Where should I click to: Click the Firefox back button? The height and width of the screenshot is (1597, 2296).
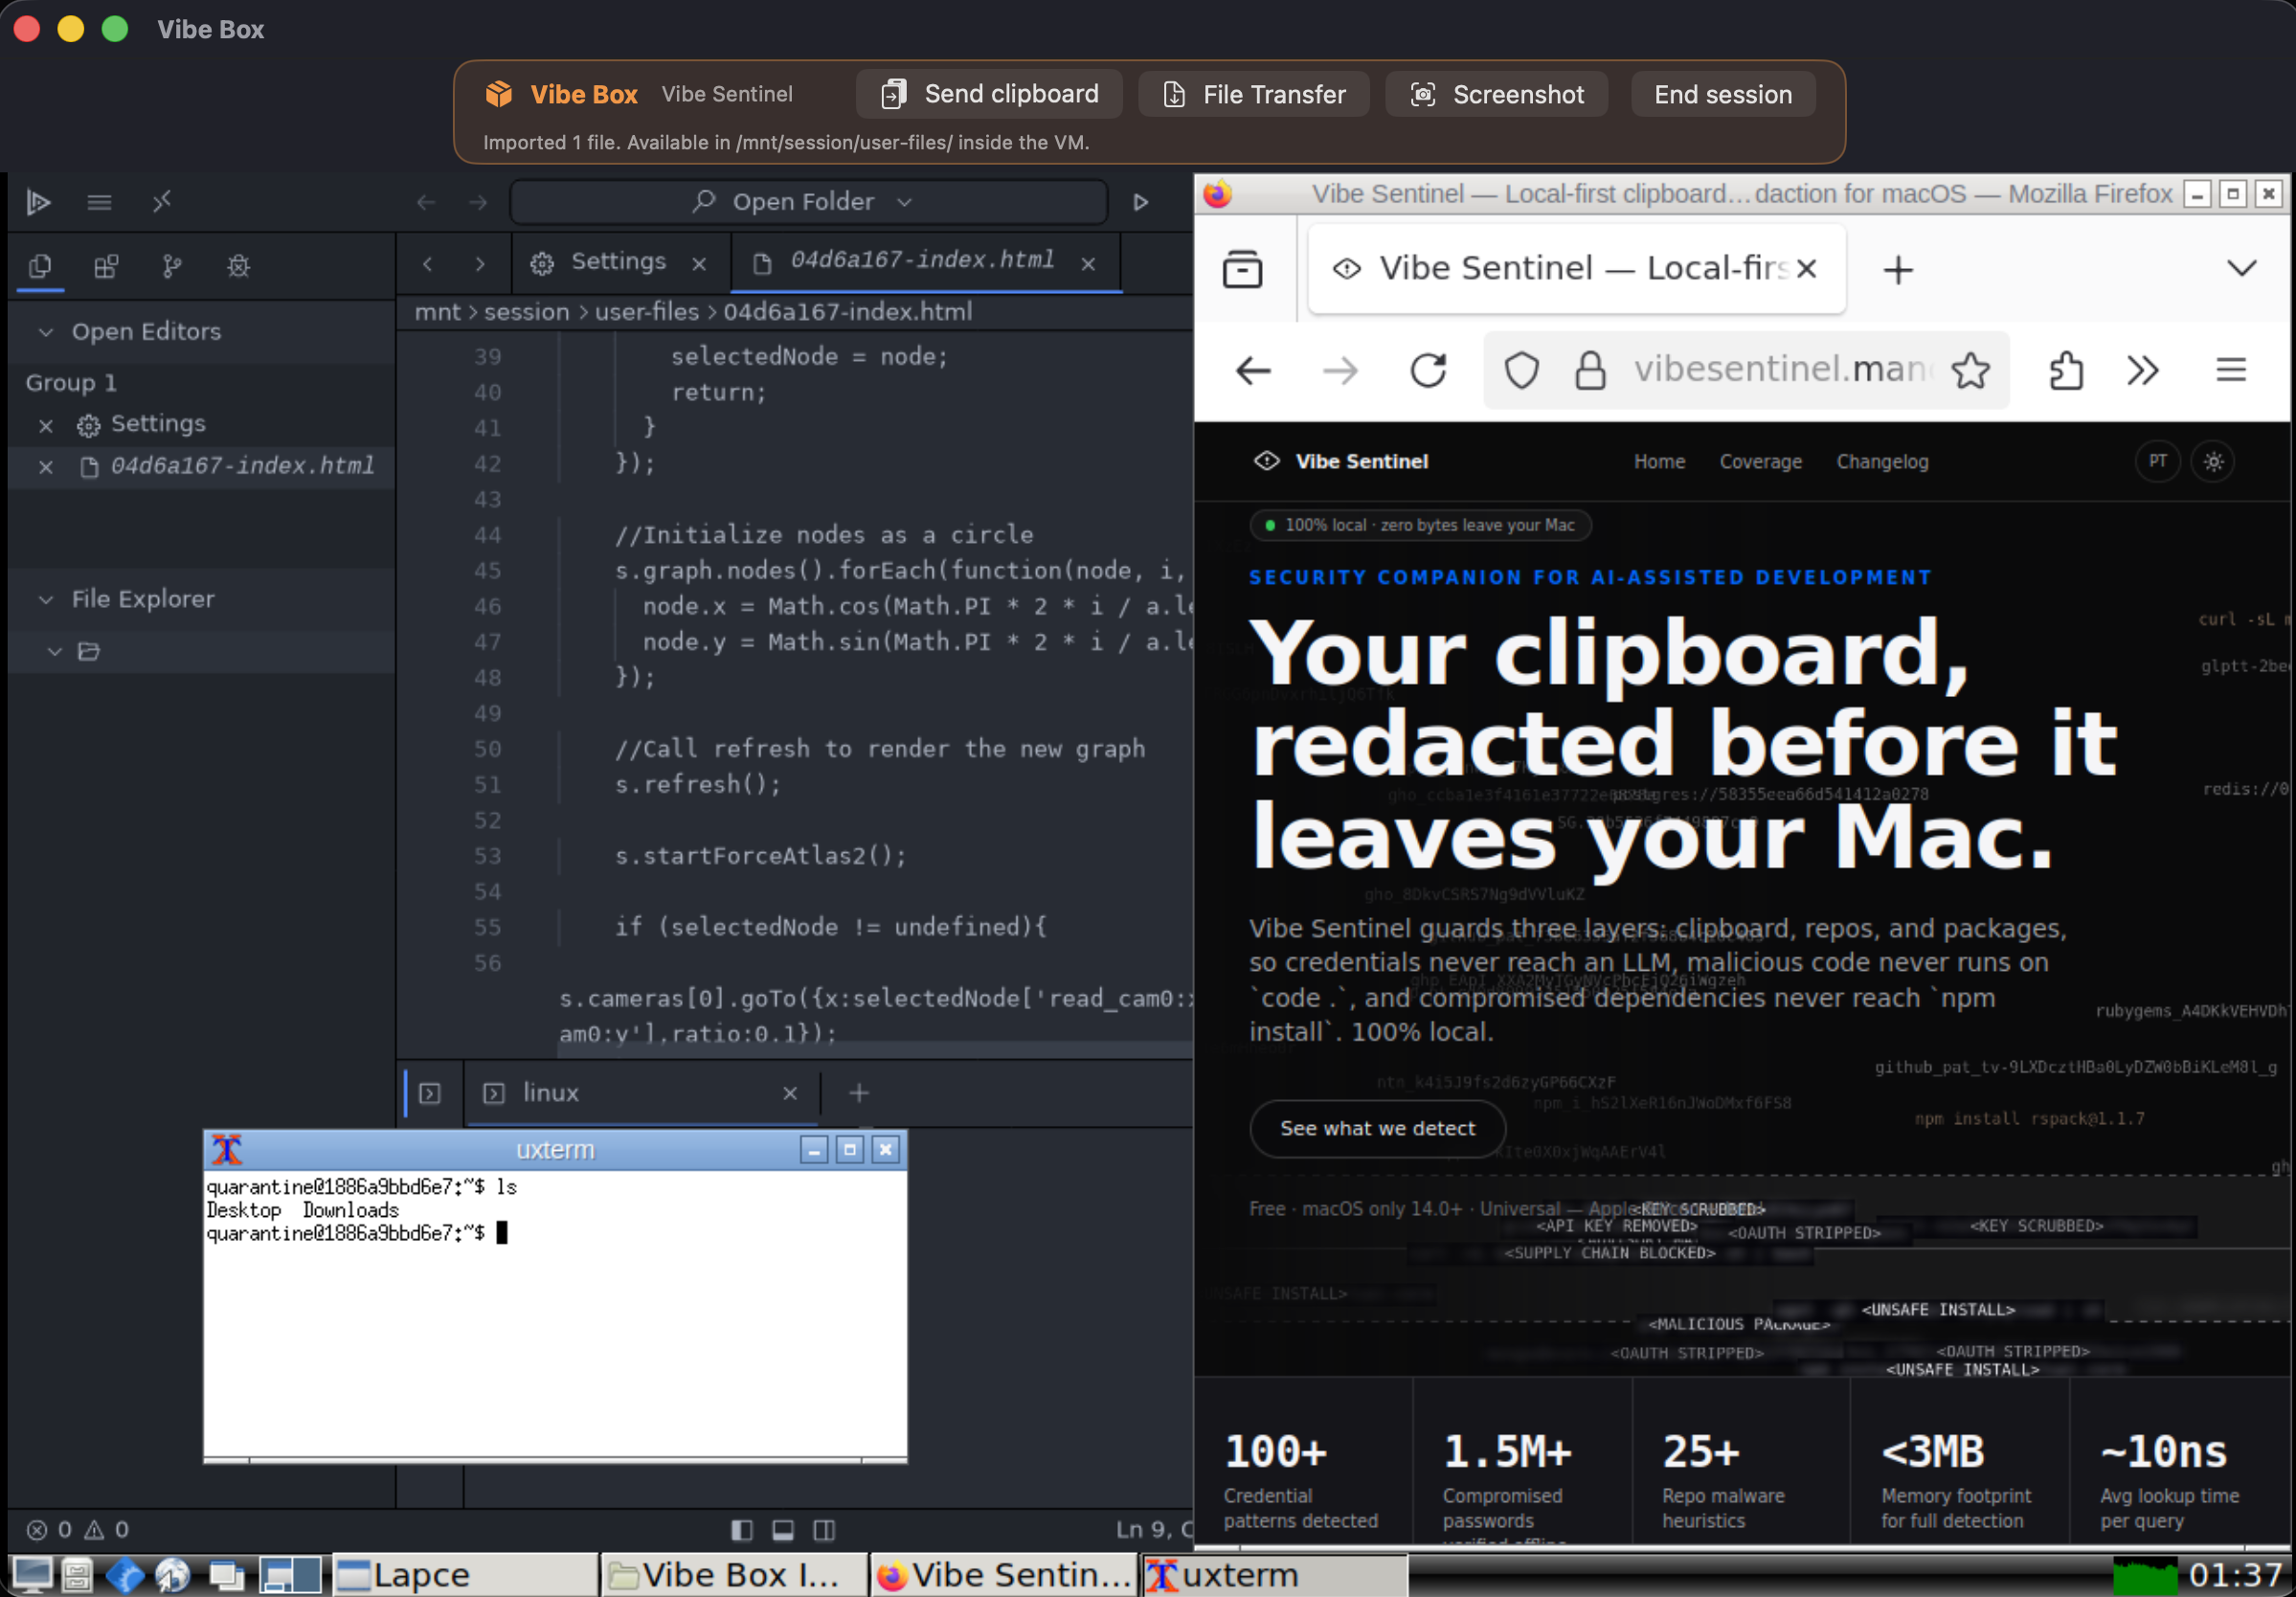tap(1253, 371)
